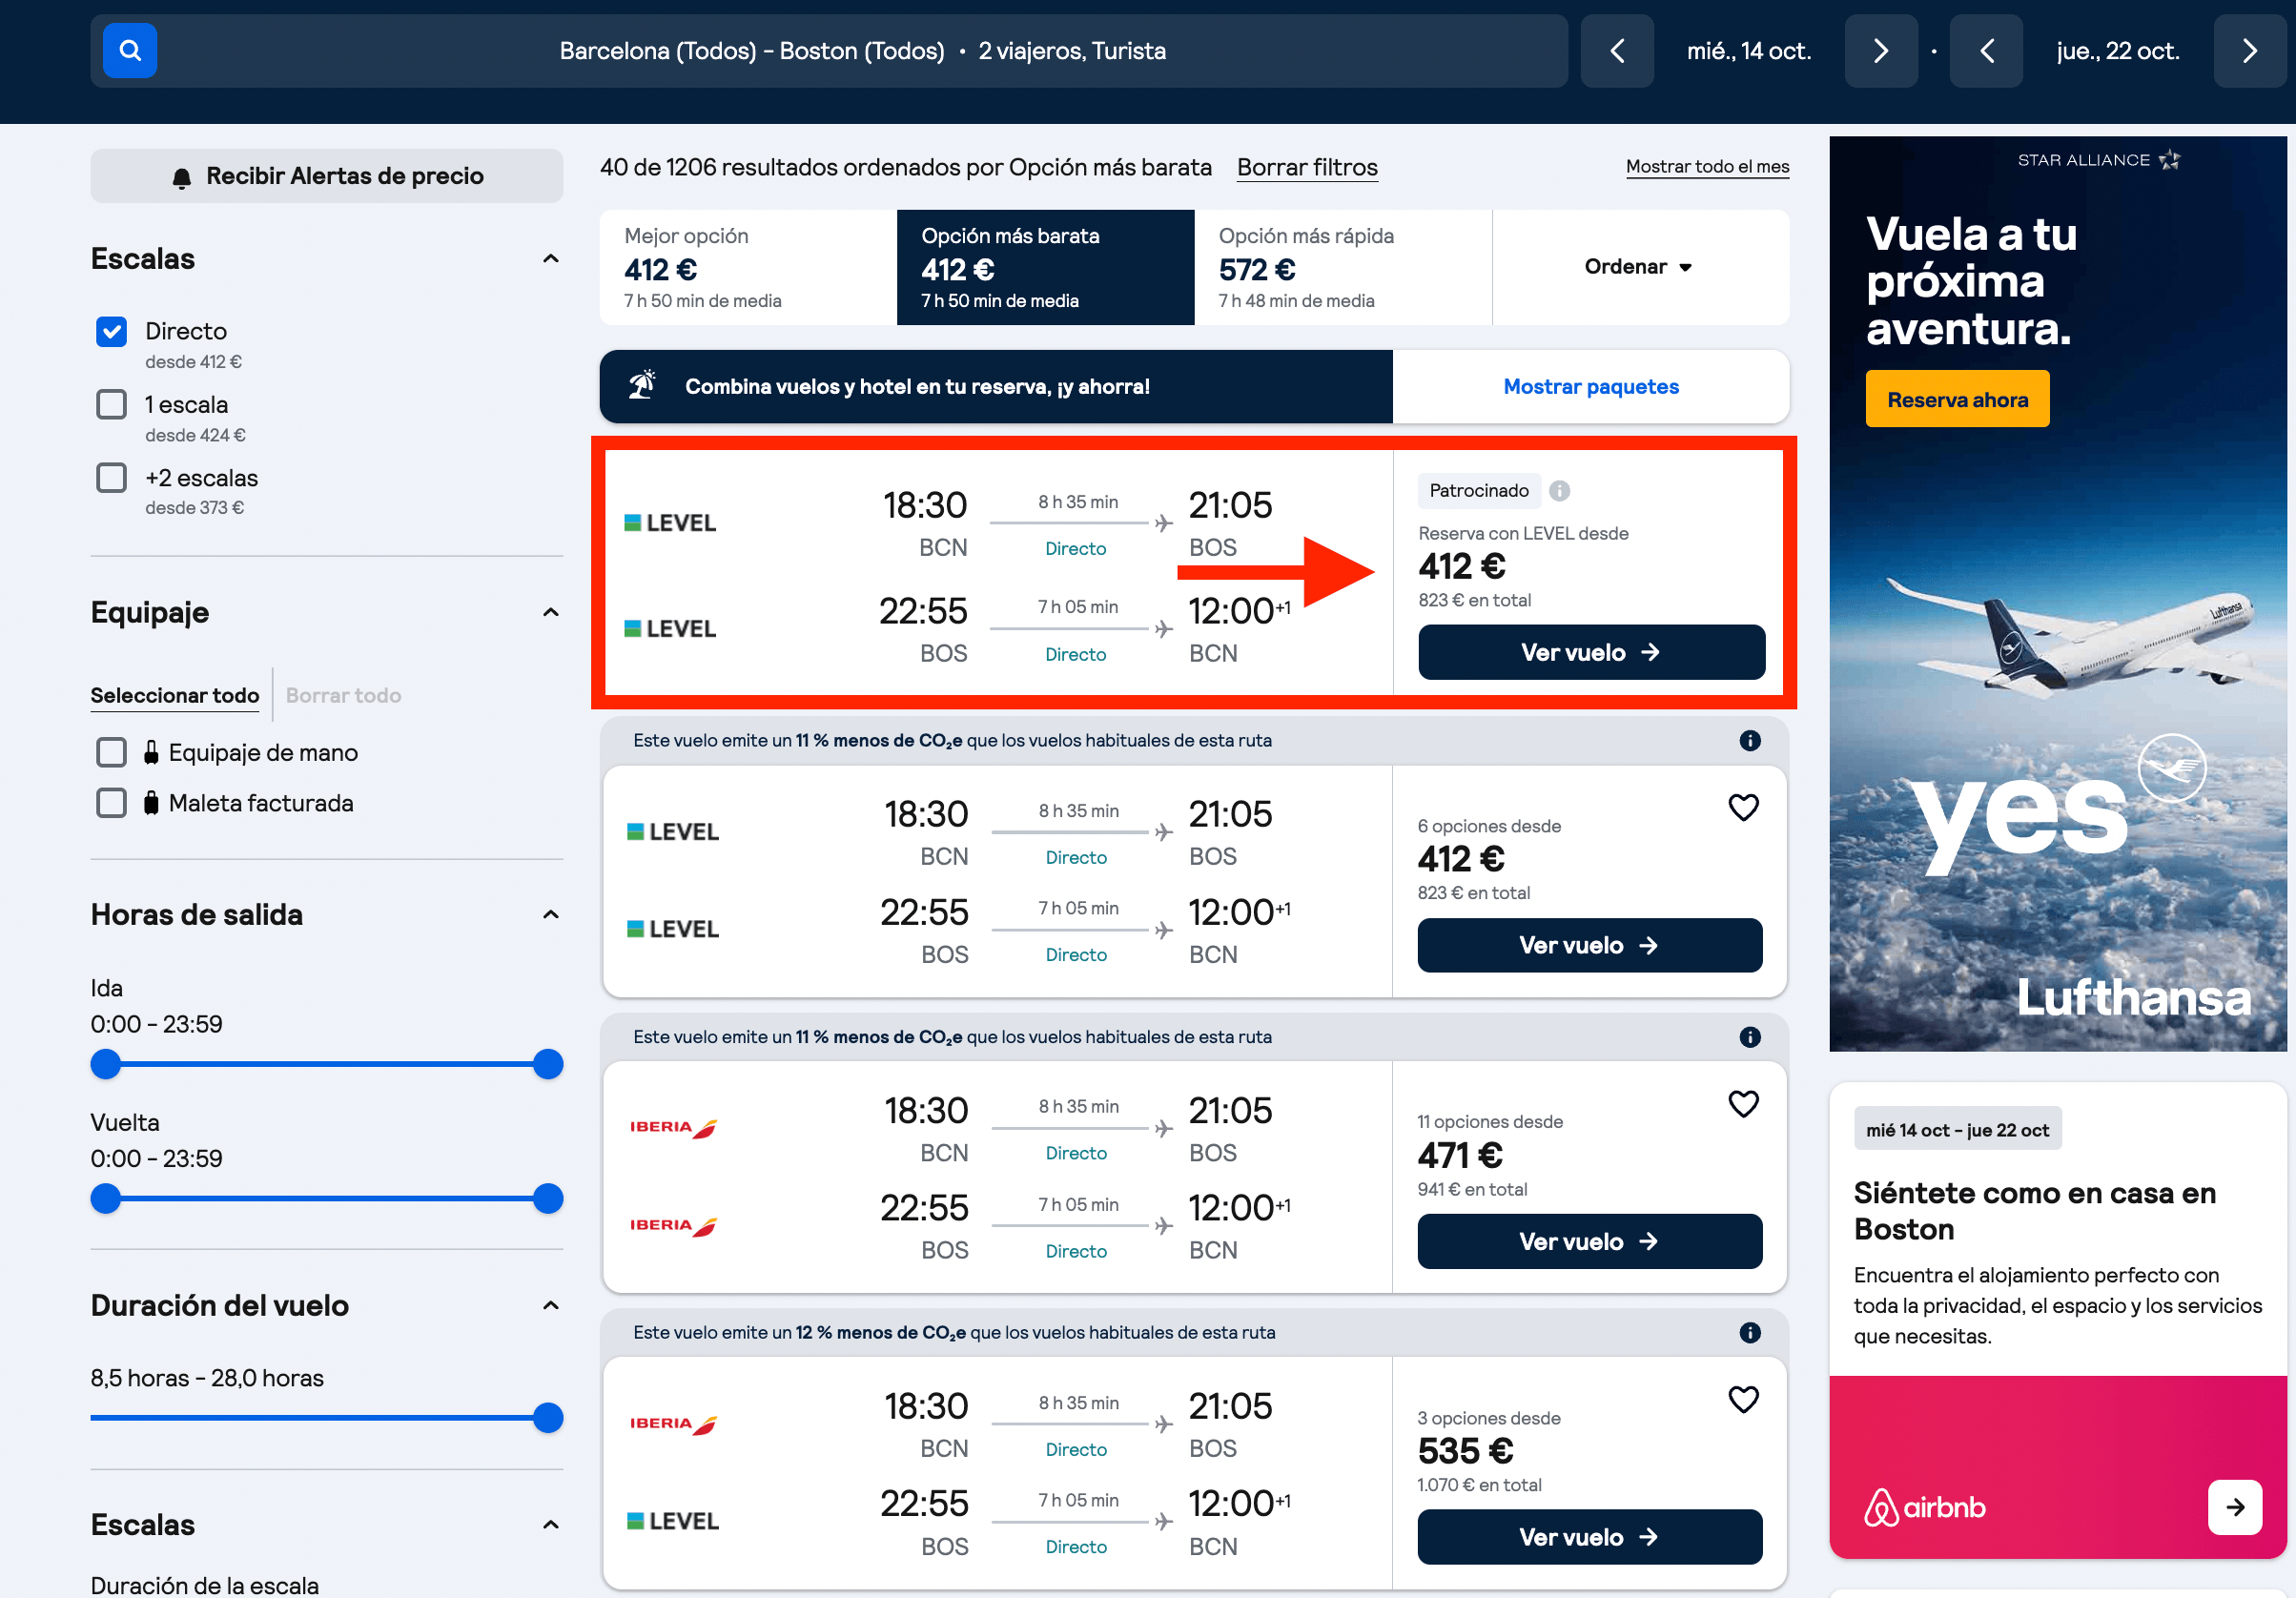Go to previous departure date arrow
Viewport: 2296px width, 1598px height.
point(1617,51)
